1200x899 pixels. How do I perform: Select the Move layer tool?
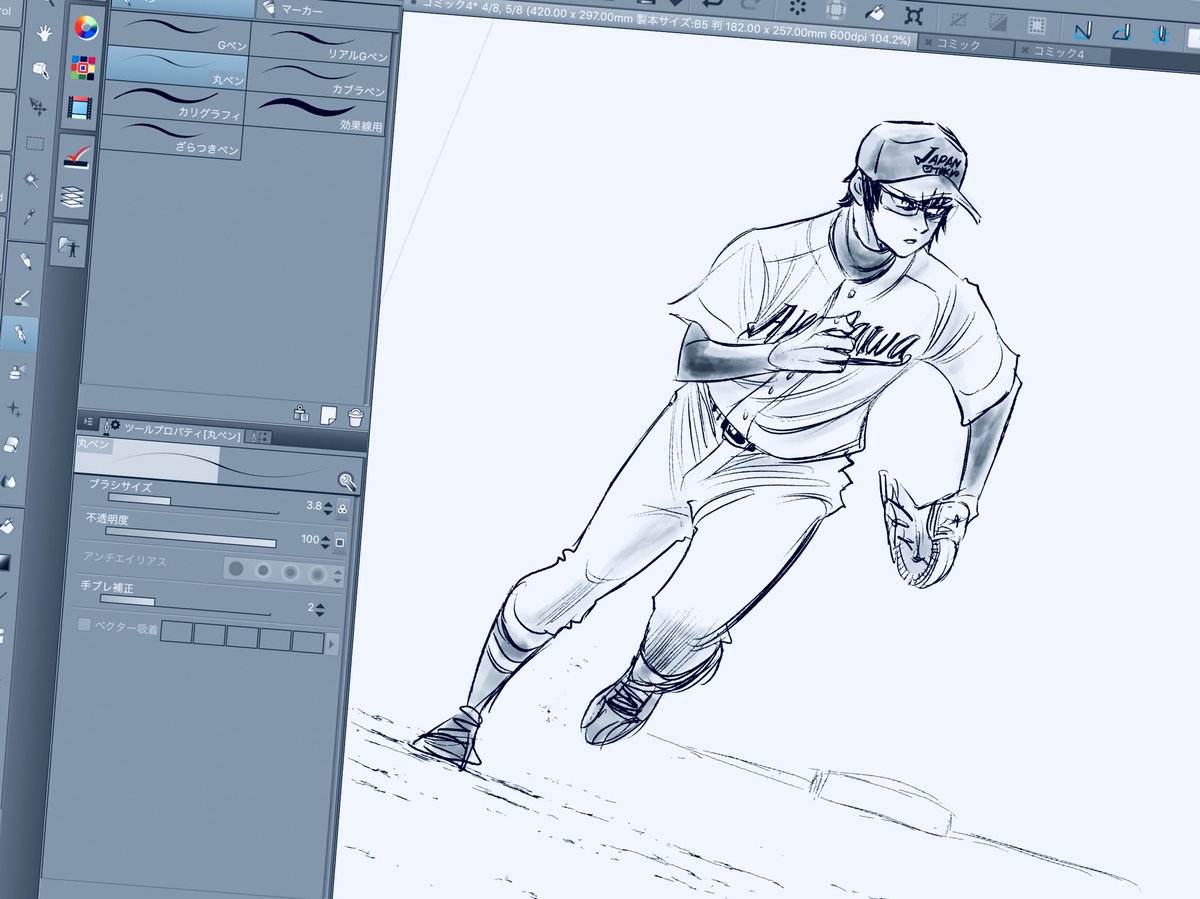coord(39,106)
